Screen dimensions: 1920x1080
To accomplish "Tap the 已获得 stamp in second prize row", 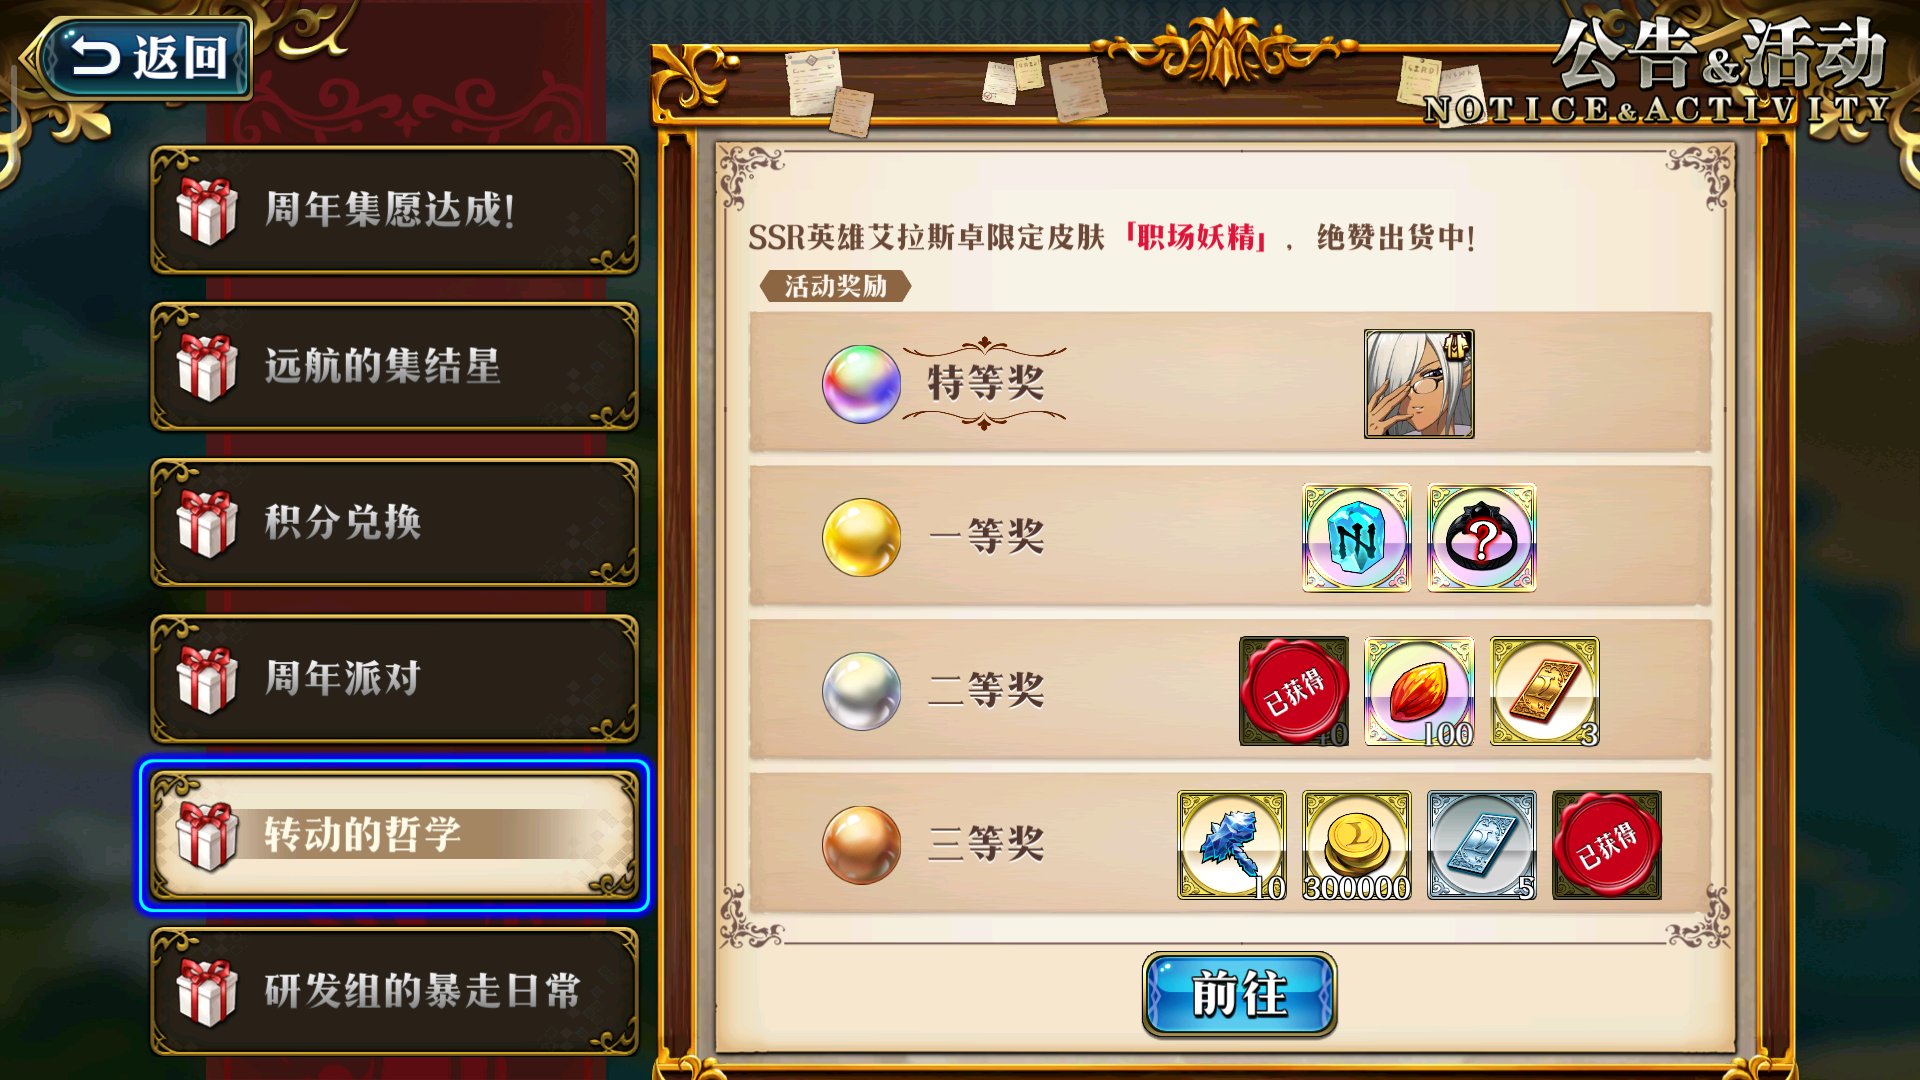I will (1294, 692).
